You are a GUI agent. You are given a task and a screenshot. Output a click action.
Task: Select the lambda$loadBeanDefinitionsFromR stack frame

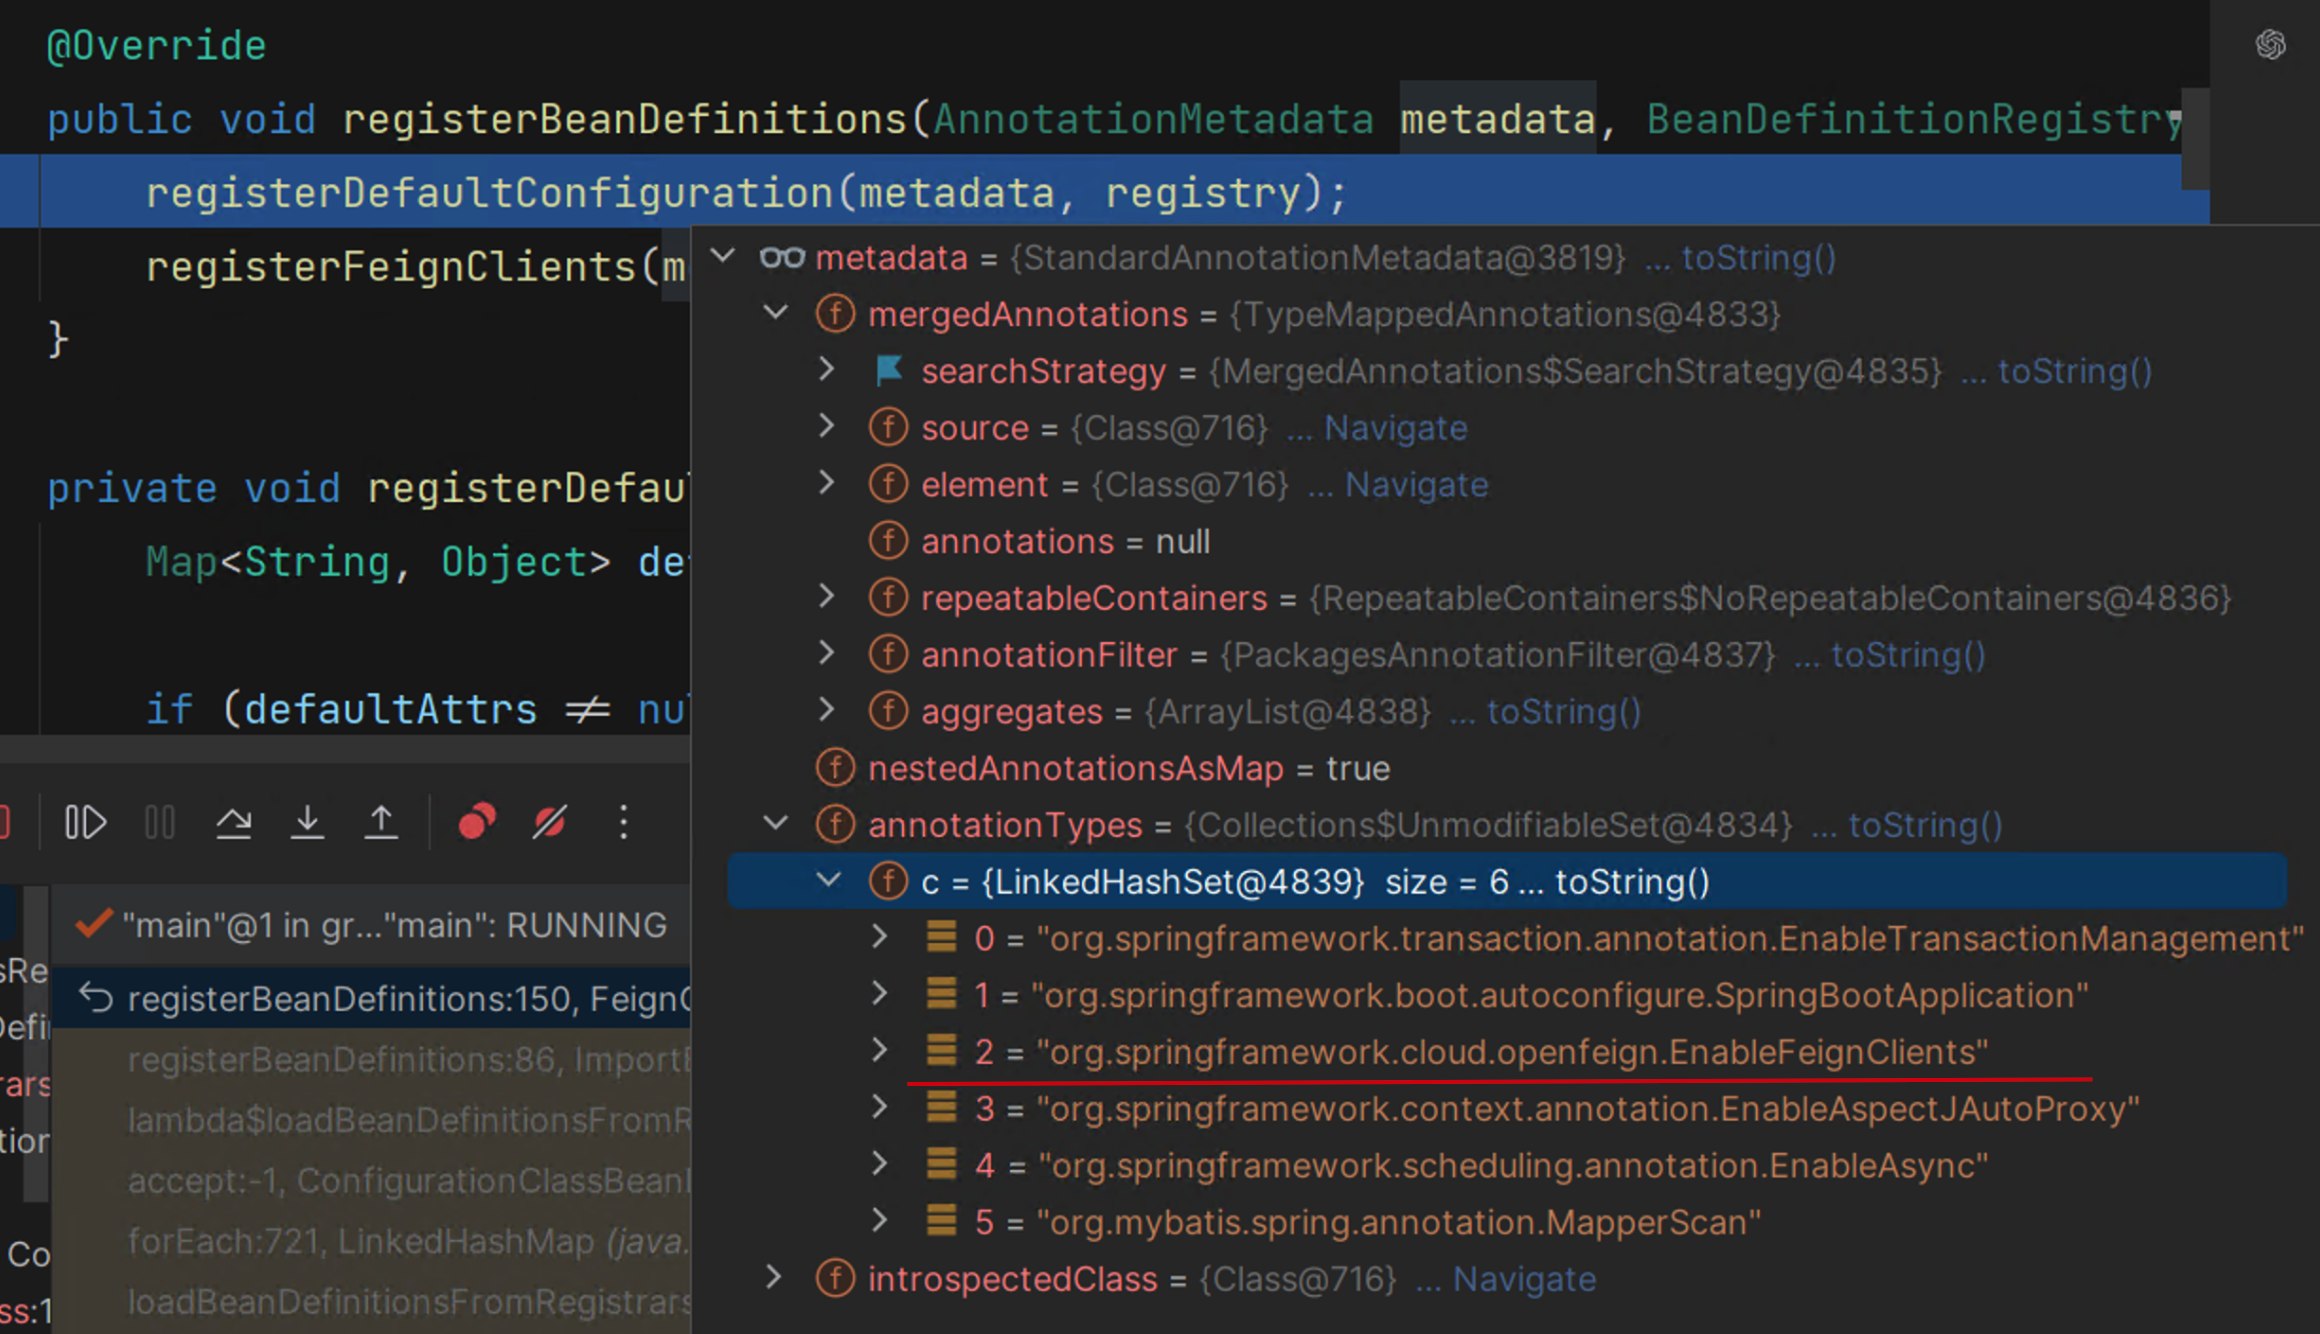tap(371, 1120)
